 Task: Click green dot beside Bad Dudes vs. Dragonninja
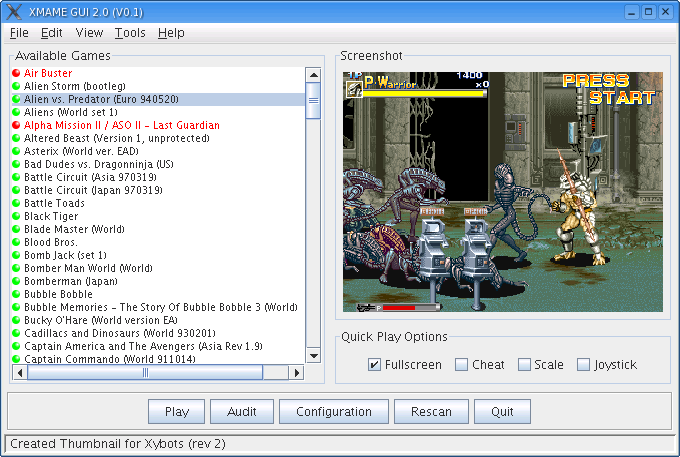tap(16, 164)
